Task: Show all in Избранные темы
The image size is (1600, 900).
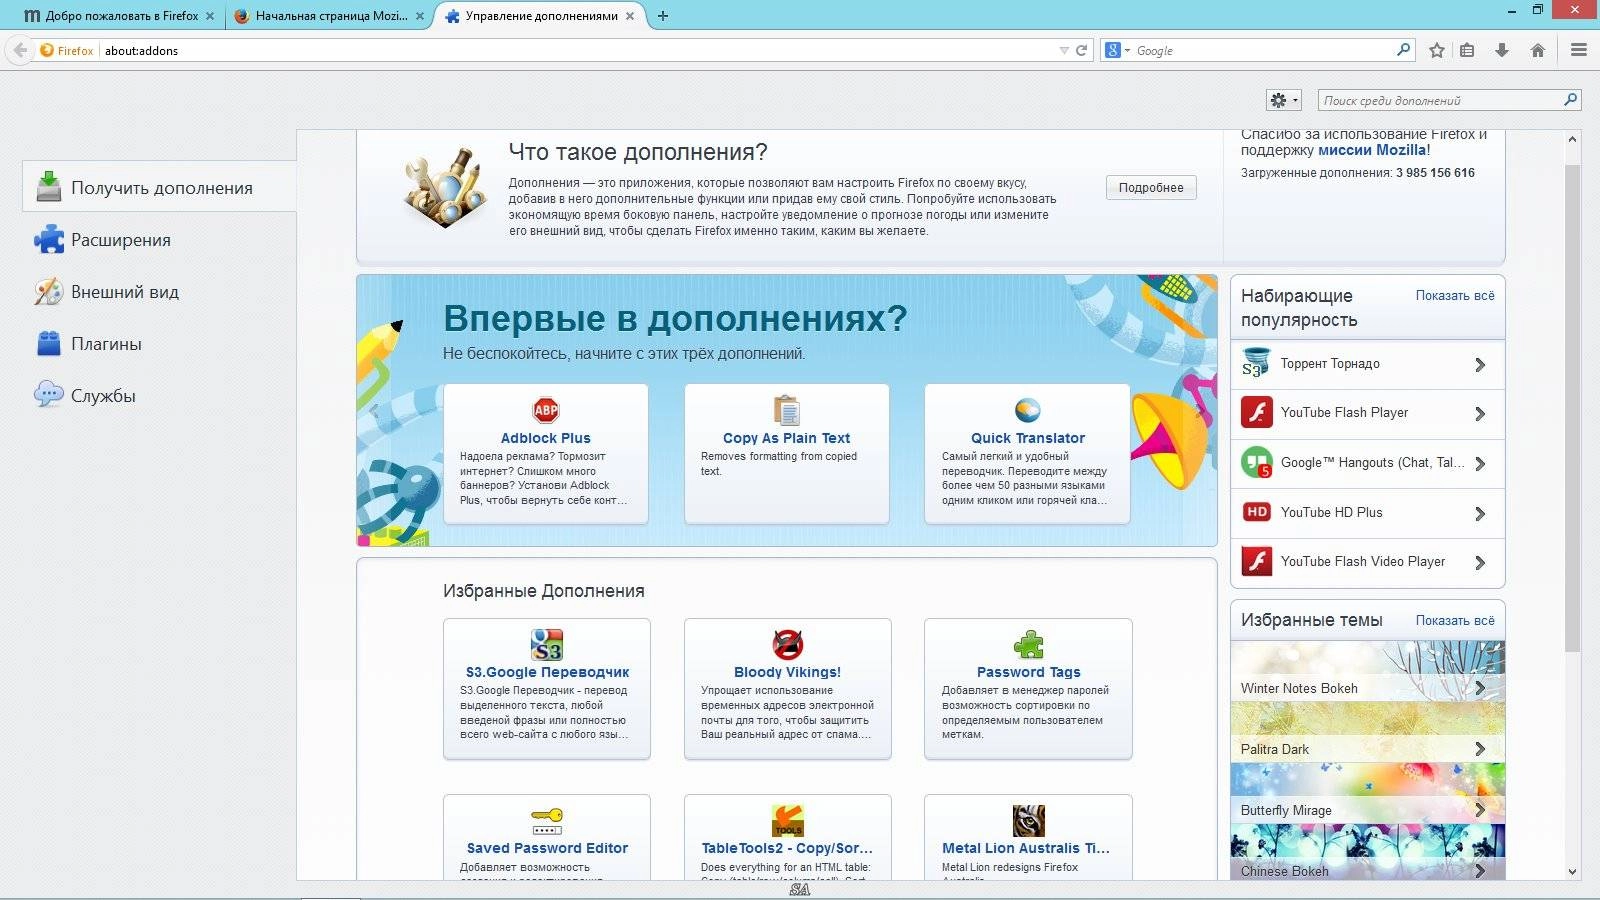Action: tap(1455, 620)
